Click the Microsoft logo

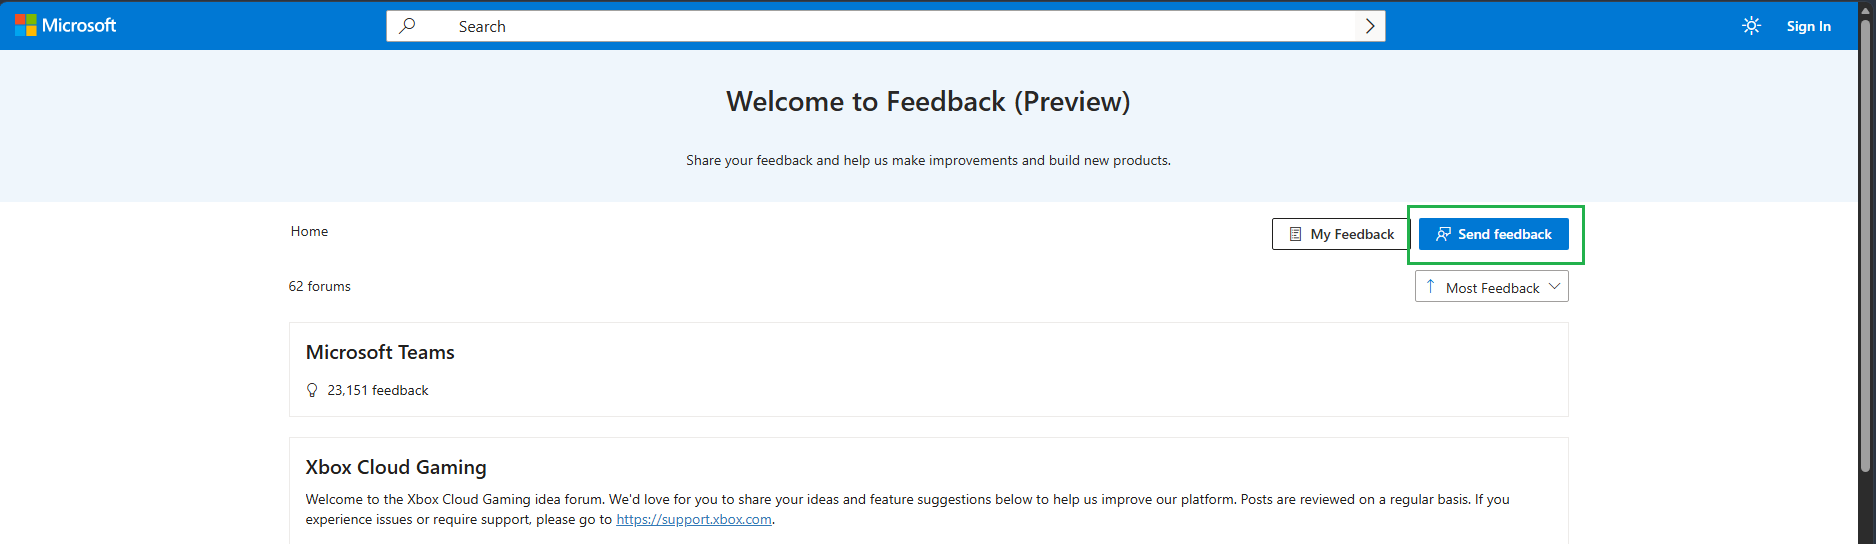click(66, 25)
